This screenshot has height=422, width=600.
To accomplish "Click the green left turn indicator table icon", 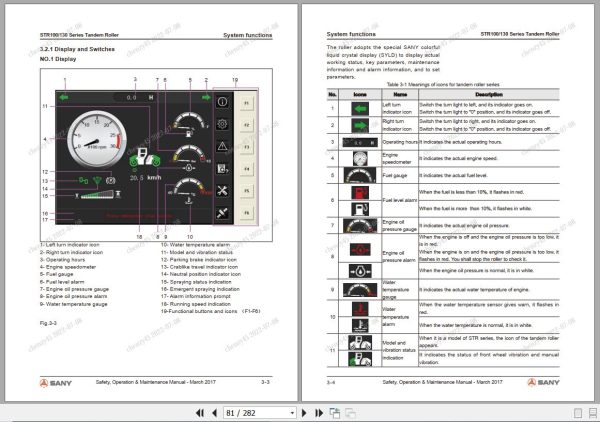I will pos(360,109).
